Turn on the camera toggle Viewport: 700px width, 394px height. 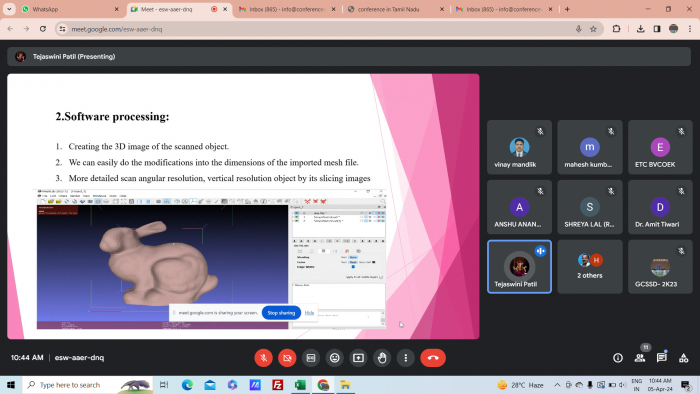287,358
